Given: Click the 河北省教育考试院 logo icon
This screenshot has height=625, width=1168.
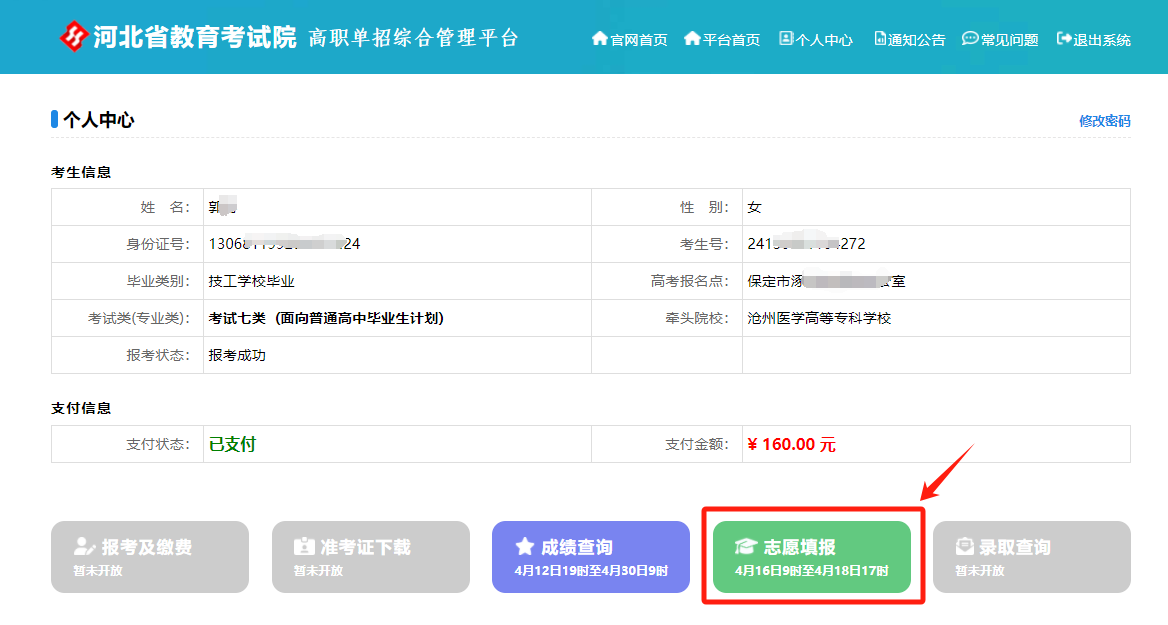Looking at the screenshot, I should tap(74, 37).
